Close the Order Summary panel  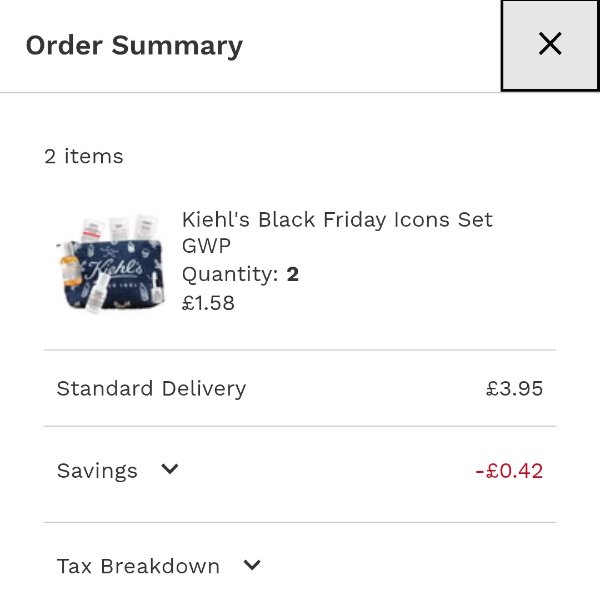tap(549, 44)
